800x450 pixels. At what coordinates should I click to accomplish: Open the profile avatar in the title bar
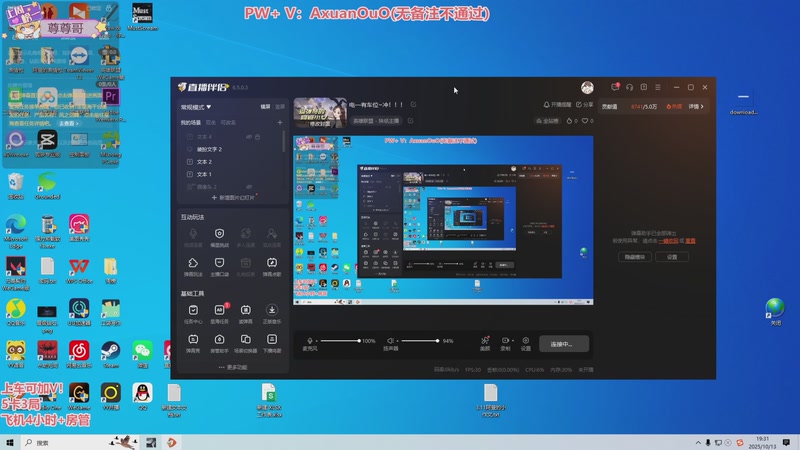[x=587, y=87]
